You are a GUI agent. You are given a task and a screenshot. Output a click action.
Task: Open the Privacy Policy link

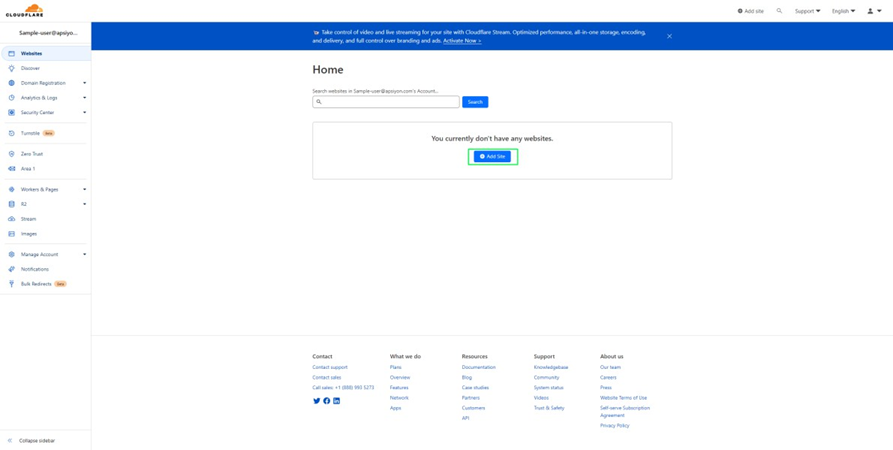pyautogui.click(x=615, y=426)
